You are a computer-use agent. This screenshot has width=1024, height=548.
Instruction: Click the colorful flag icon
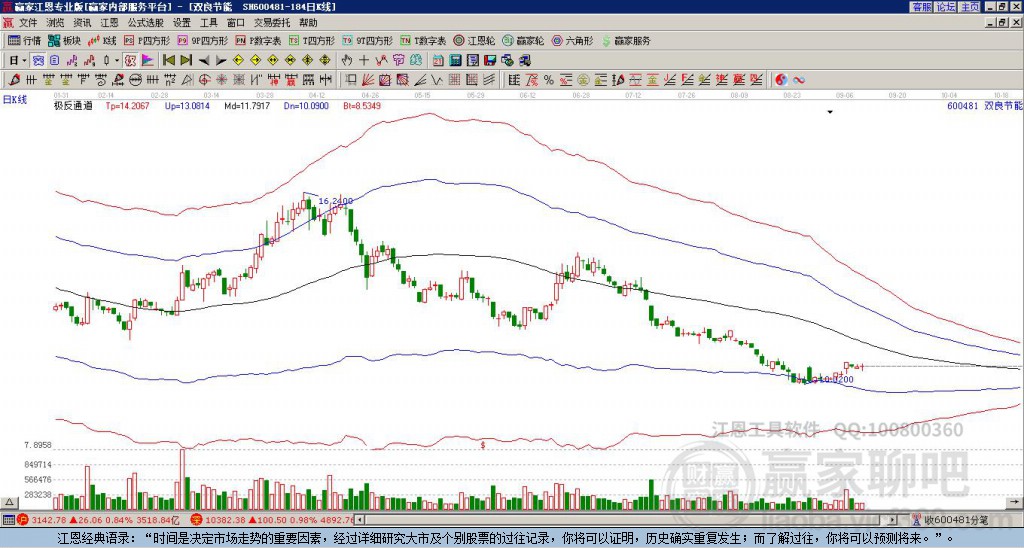click(x=148, y=61)
